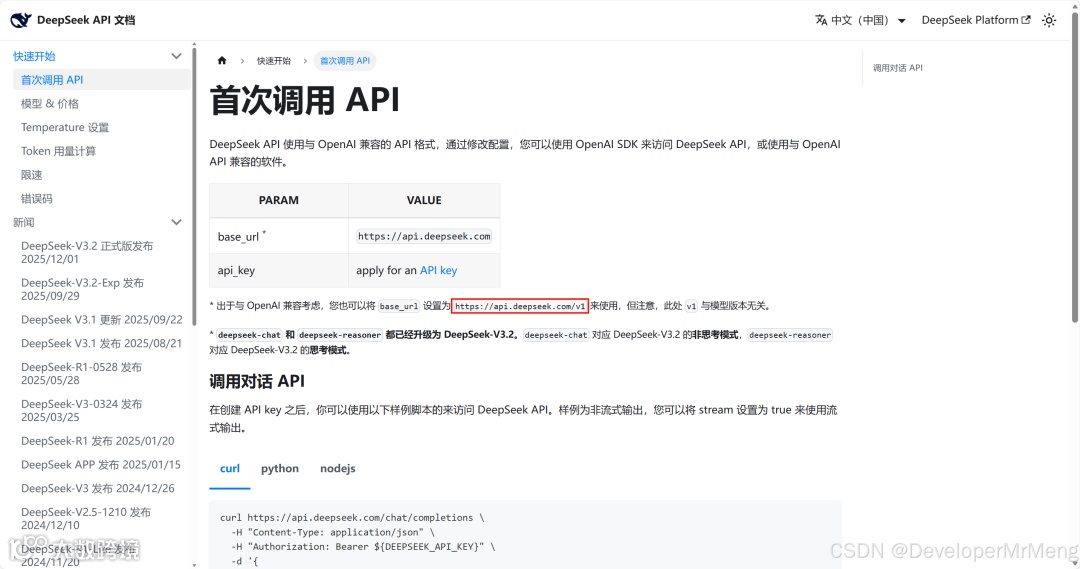Open DeepSeek APP 发布 2025/01/15 news

click(102, 464)
